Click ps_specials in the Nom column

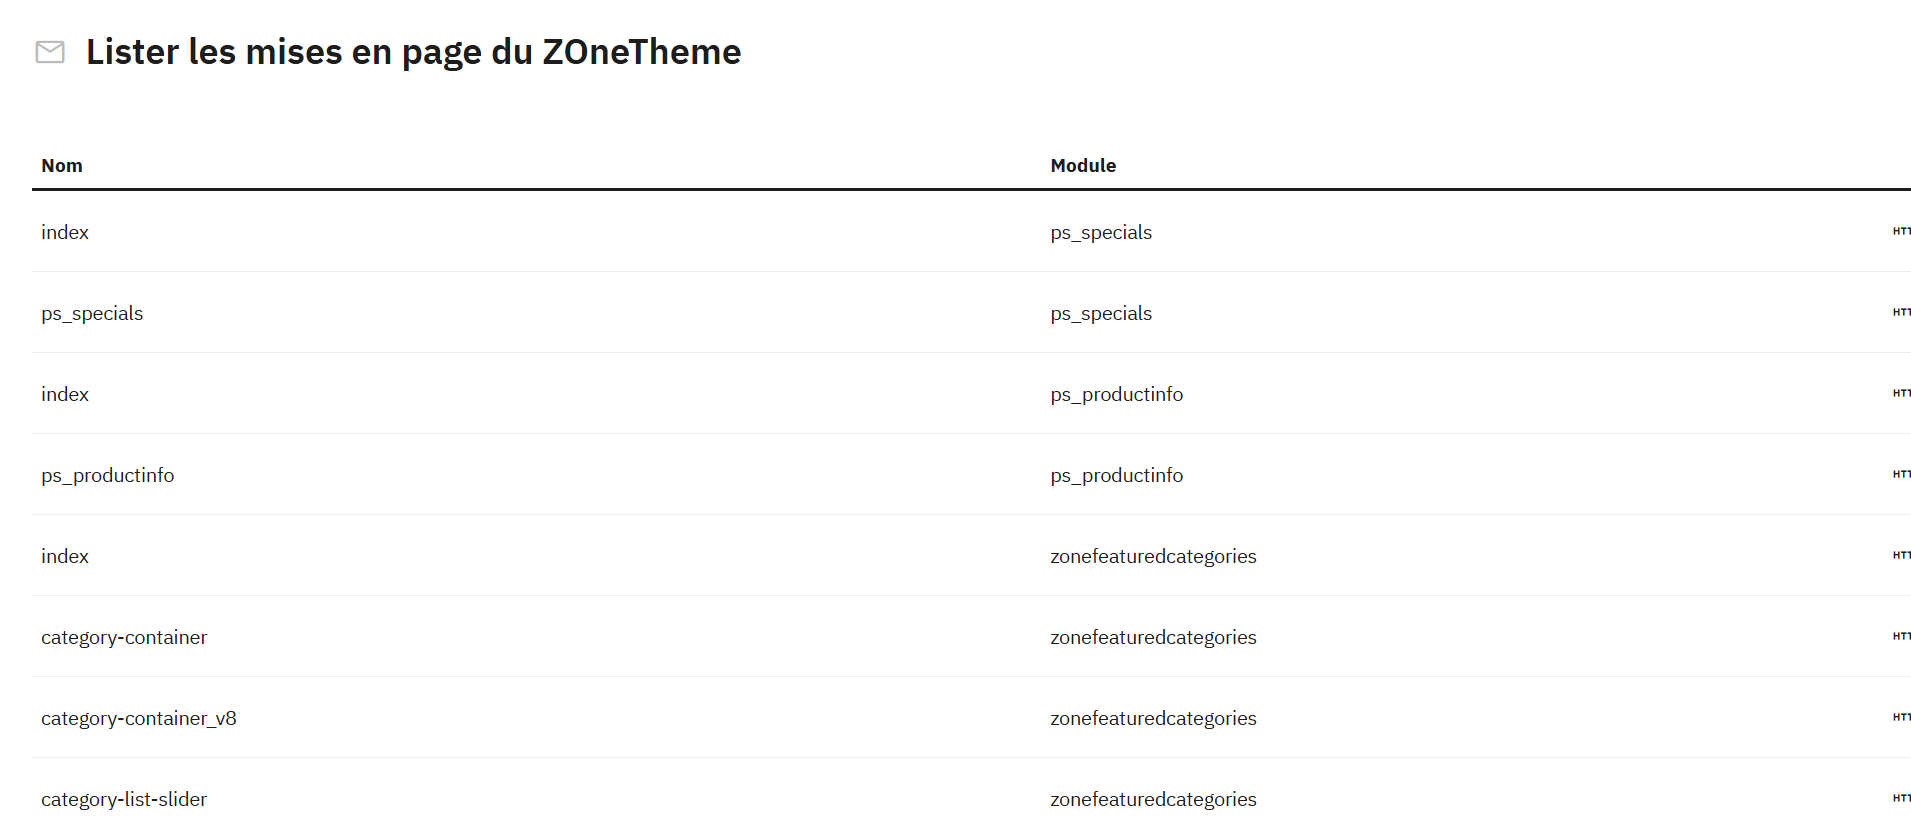tap(92, 314)
